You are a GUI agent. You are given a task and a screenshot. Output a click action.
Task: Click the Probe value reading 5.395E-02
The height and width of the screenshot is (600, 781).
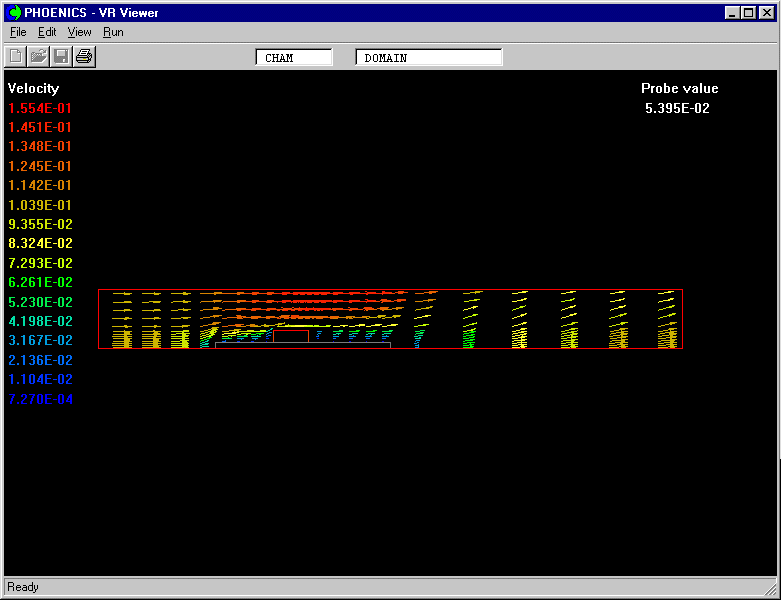coord(678,108)
